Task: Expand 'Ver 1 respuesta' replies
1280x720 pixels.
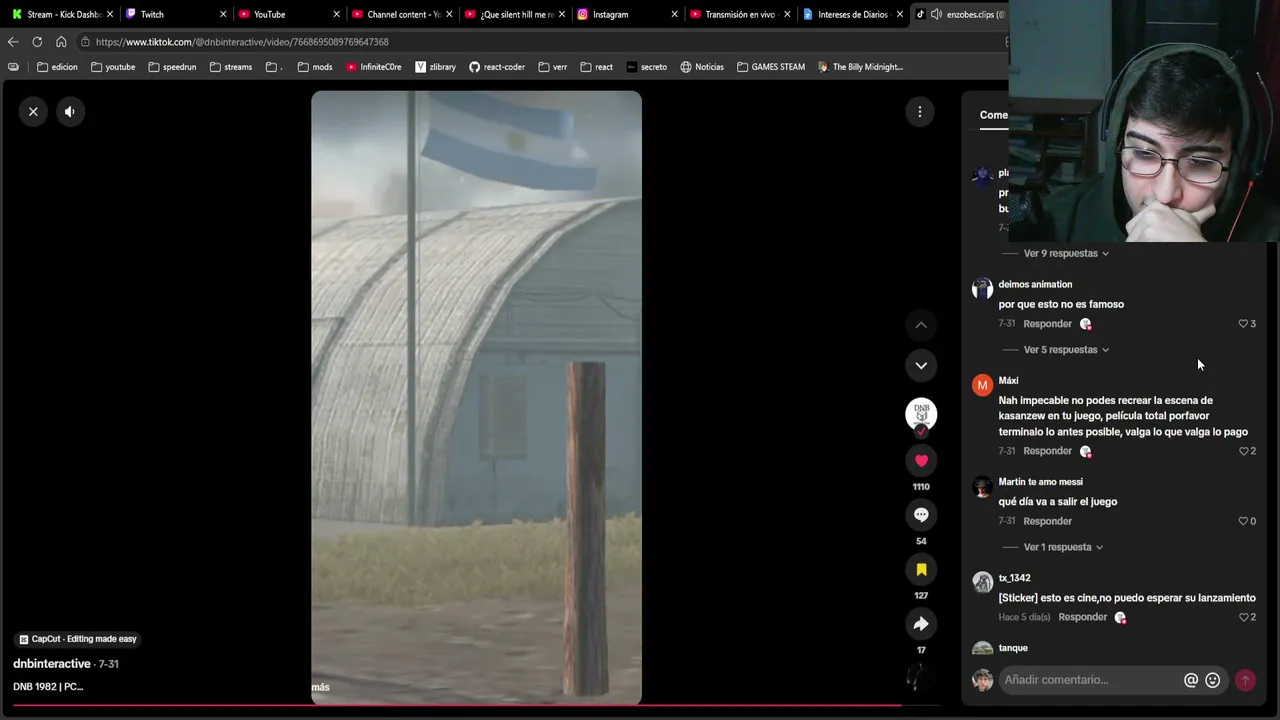Action: tap(1063, 547)
